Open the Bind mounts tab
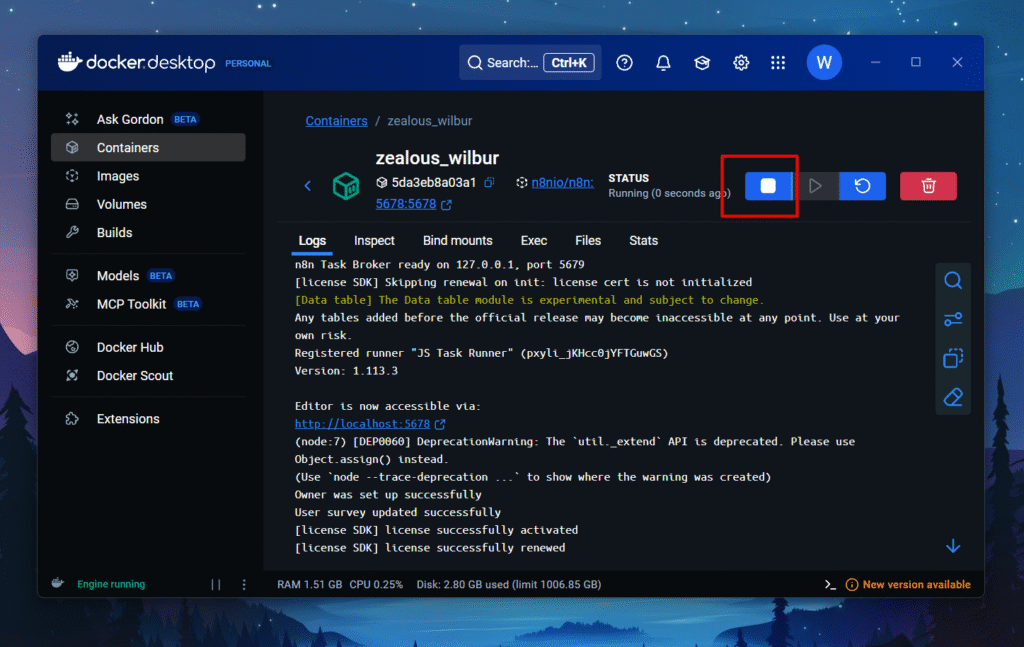The width and height of the screenshot is (1024, 647). [457, 240]
